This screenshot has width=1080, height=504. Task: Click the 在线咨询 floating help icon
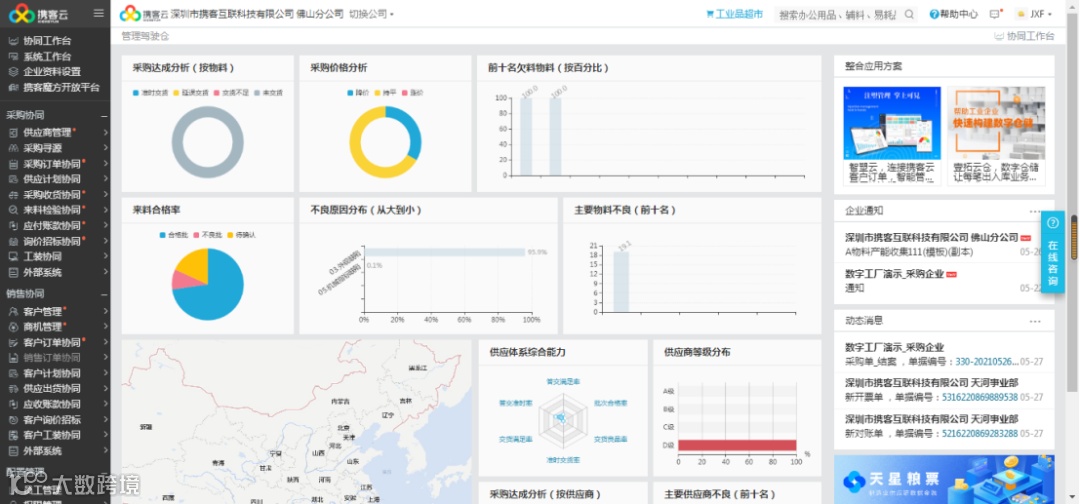click(x=1052, y=222)
